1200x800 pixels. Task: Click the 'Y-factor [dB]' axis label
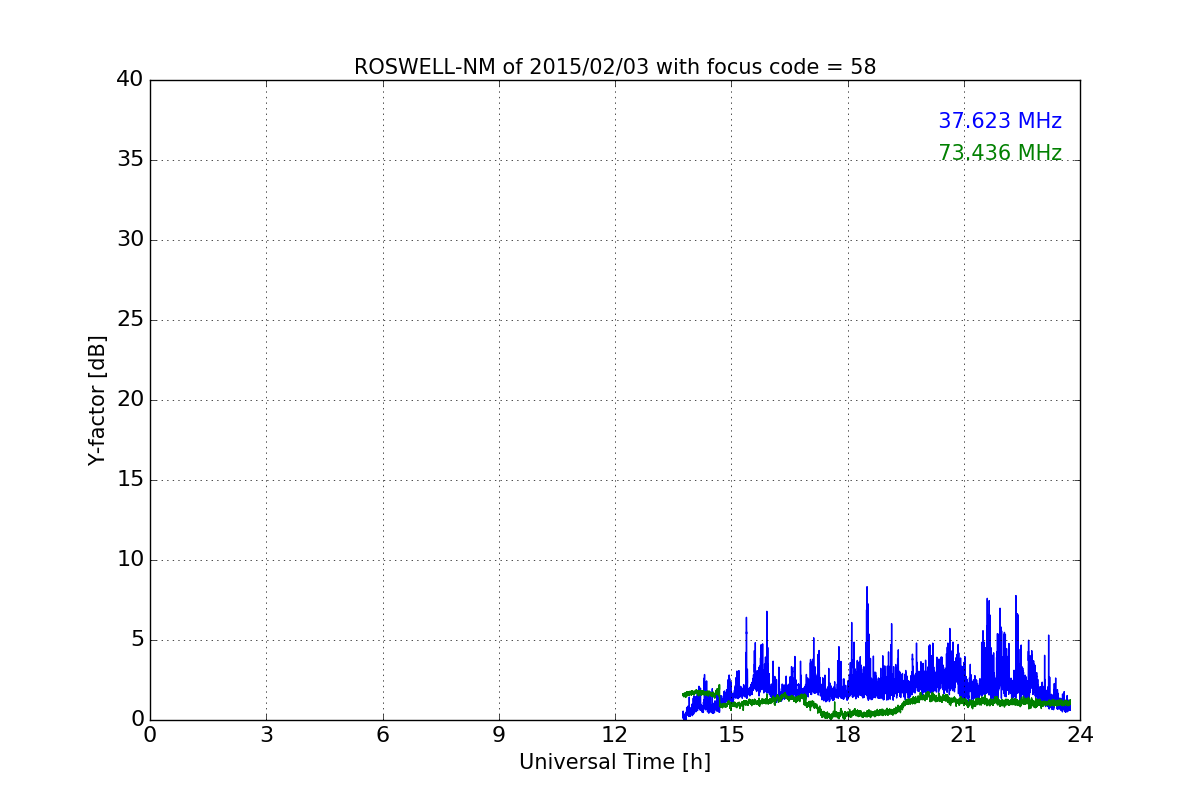click(97, 400)
